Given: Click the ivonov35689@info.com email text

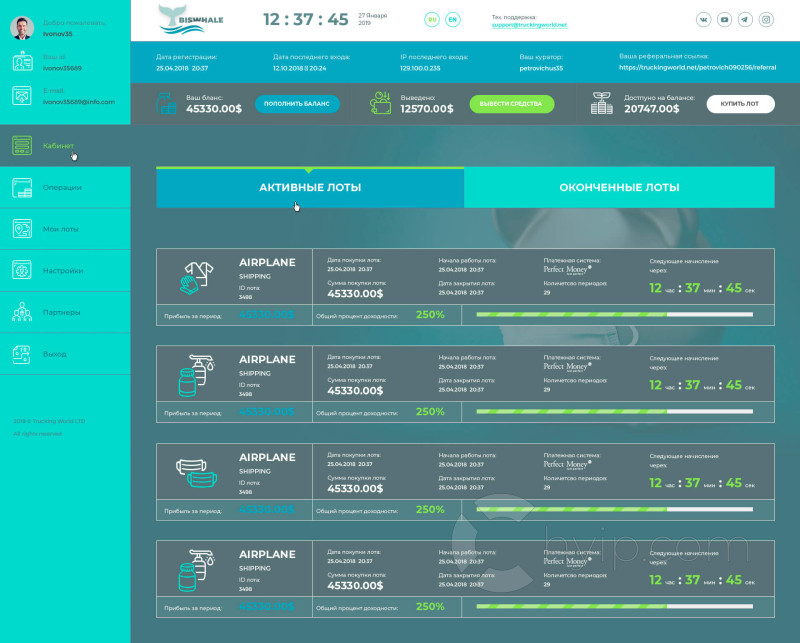Looking at the screenshot, I should pos(79,102).
